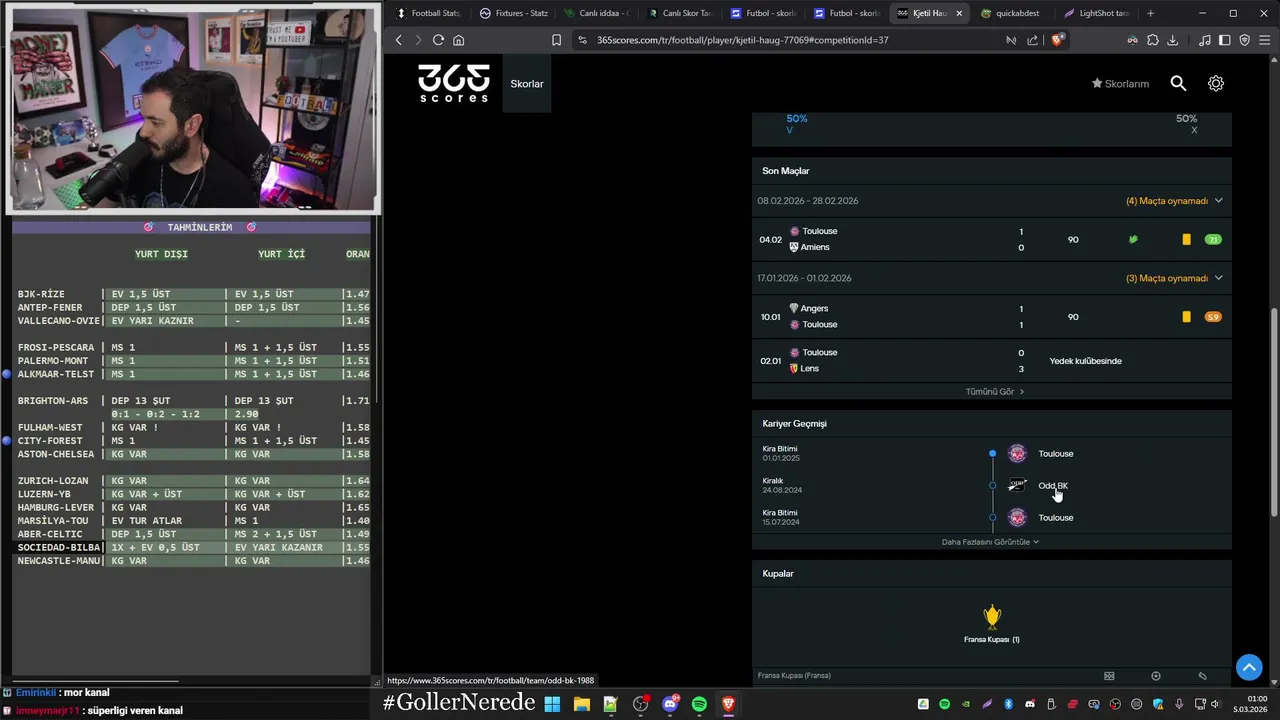This screenshot has height=720, width=1280.
Task: Reload the current page
Action: 438,40
